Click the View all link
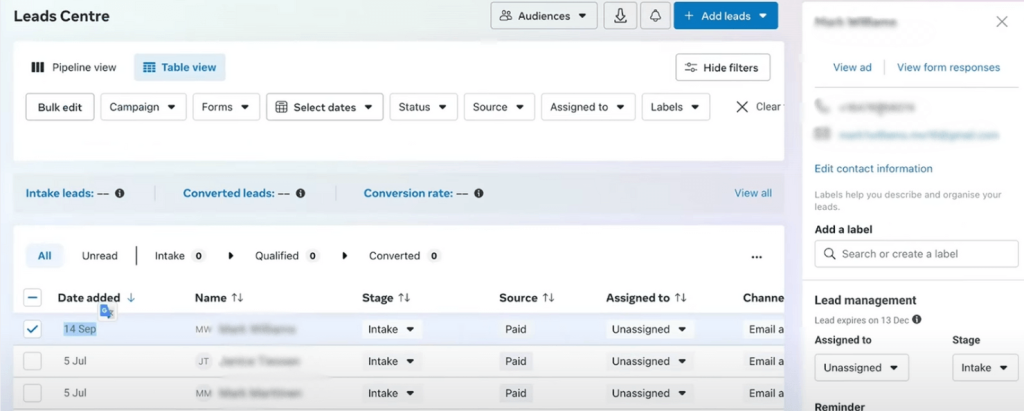This screenshot has height=411, width=1024. [x=753, y=193]
